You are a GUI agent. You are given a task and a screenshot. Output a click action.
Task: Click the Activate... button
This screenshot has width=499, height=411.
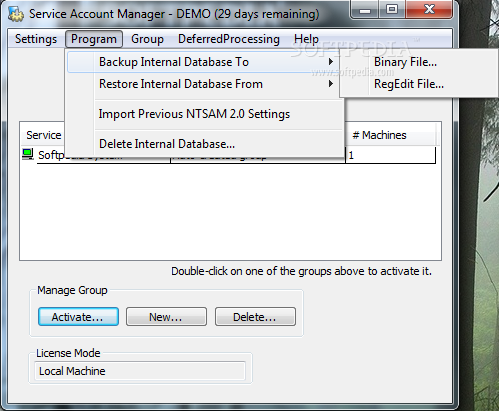coord(78,317)
